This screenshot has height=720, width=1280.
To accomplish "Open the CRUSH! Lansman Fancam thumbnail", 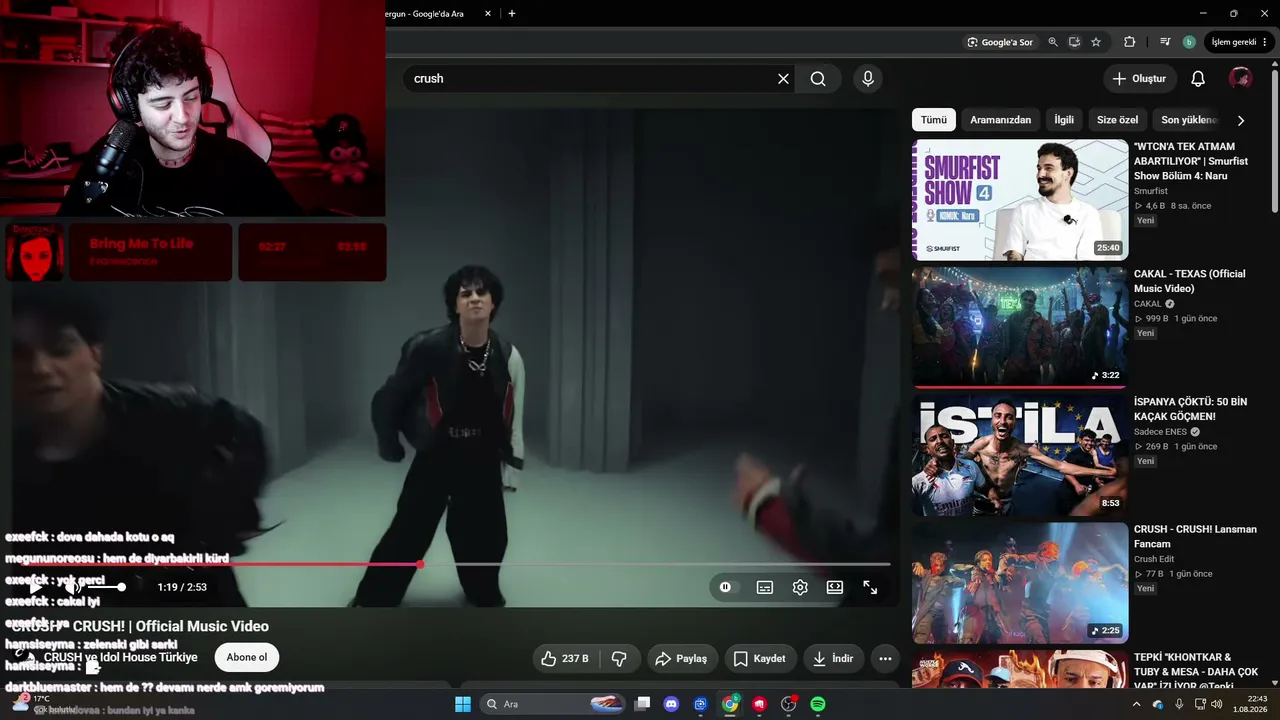I will [x=1020, y=583].
